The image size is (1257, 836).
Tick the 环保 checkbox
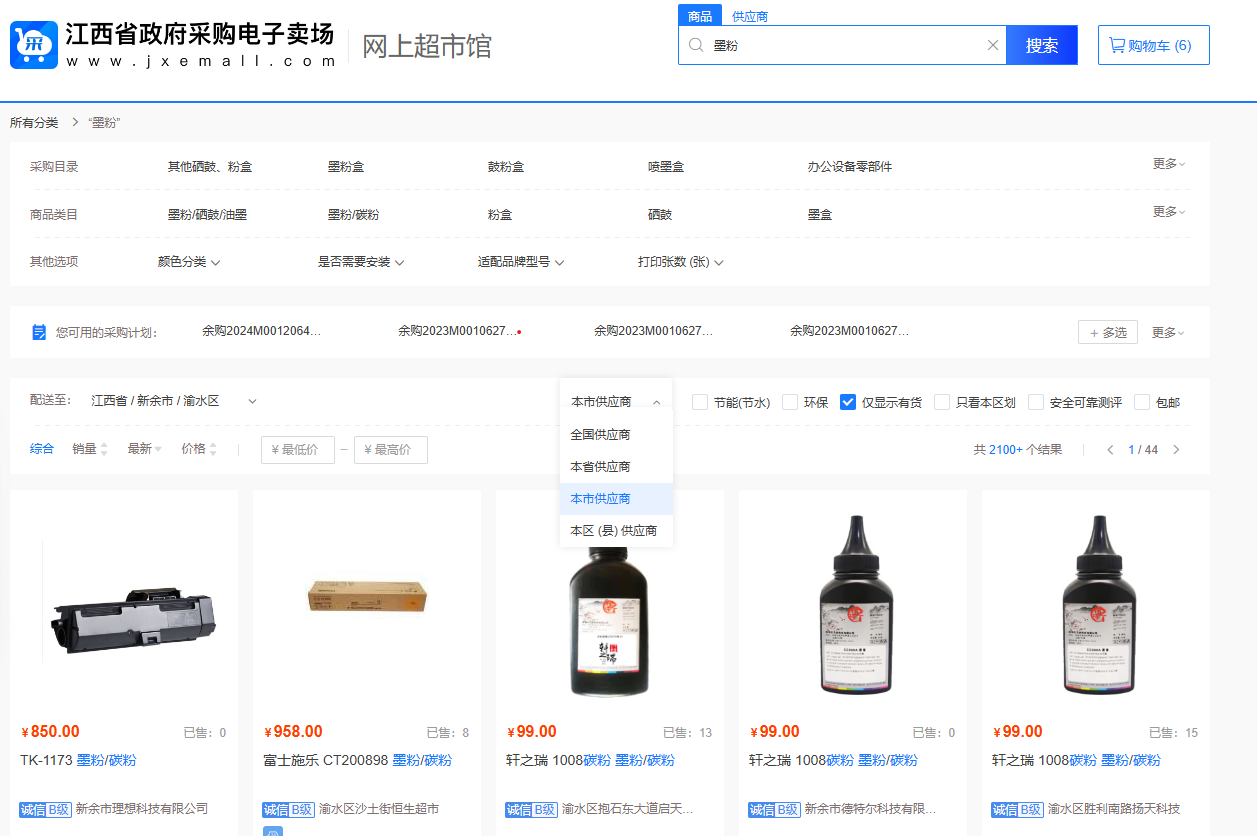[x=790, y=402]
